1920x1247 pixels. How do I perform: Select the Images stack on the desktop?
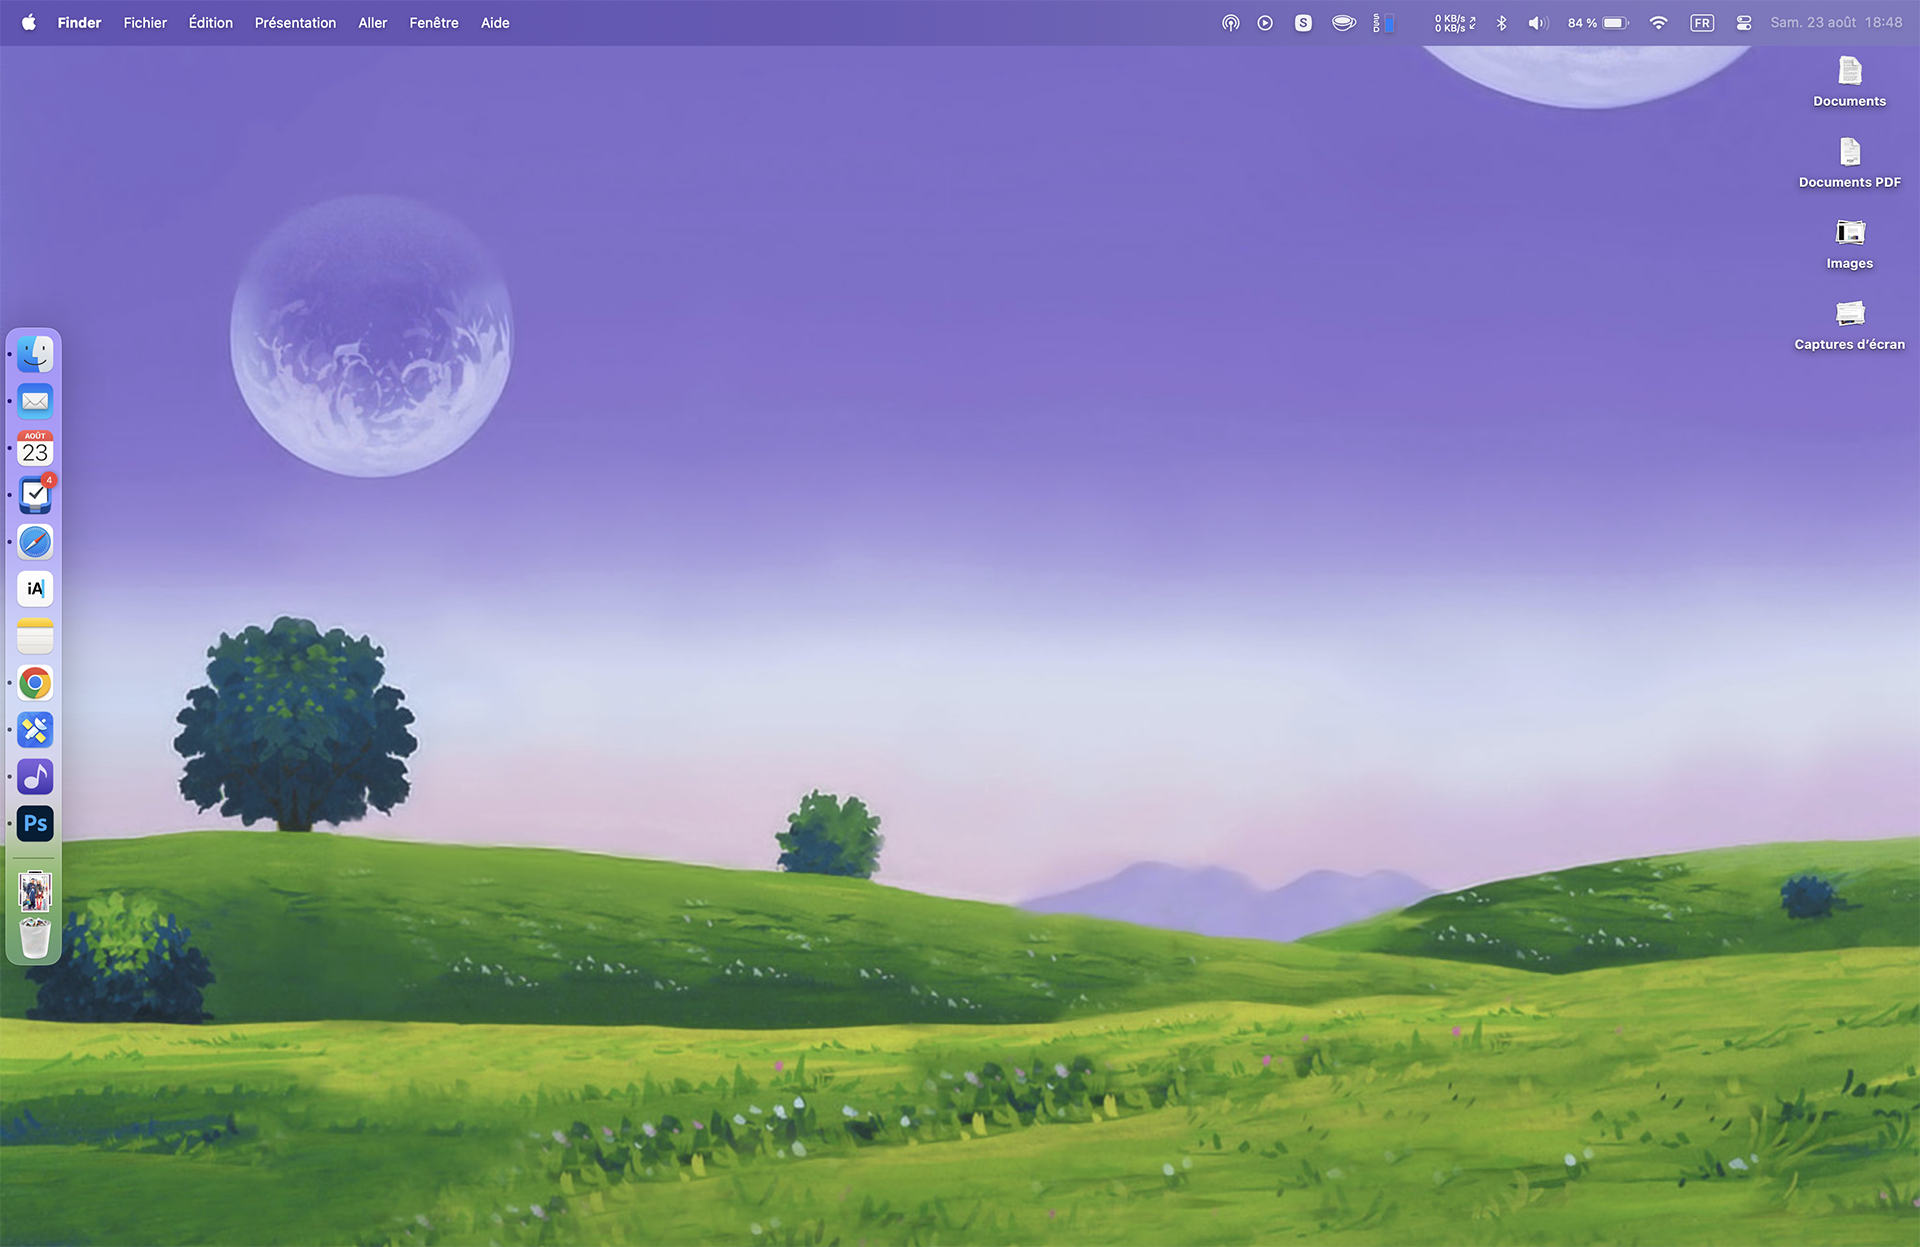tap(1850, 244)
